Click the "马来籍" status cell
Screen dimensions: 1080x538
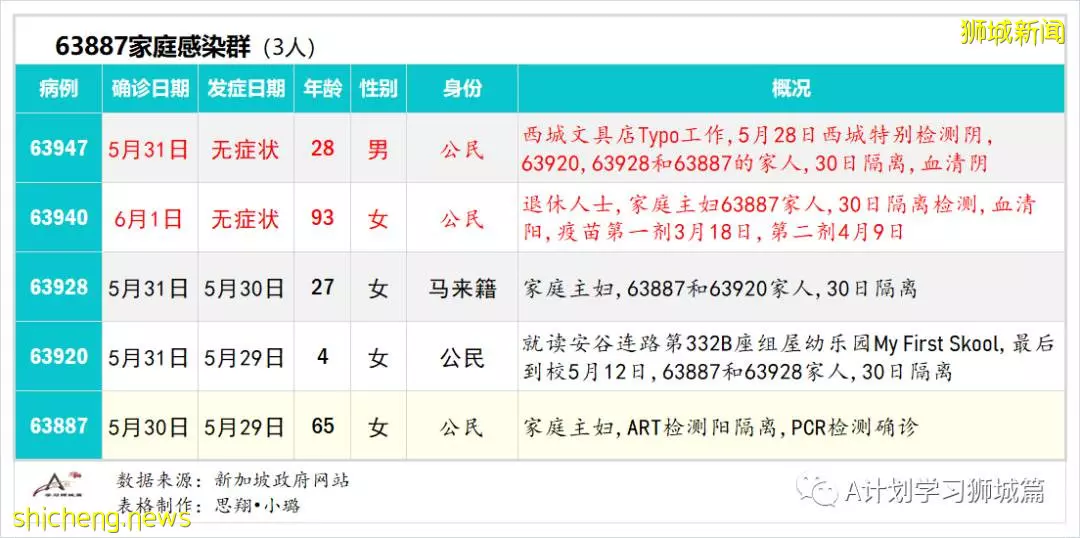(x=462, y=288)
